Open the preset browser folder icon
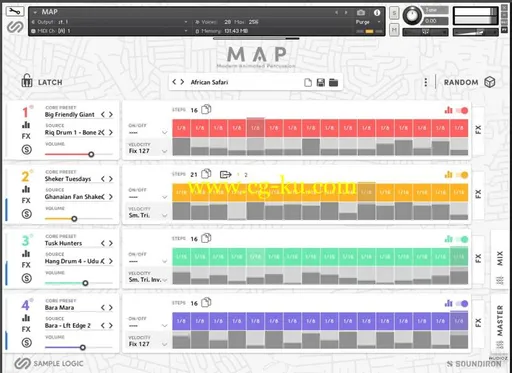The image size is (512, 373). click(x=333, y=82)
